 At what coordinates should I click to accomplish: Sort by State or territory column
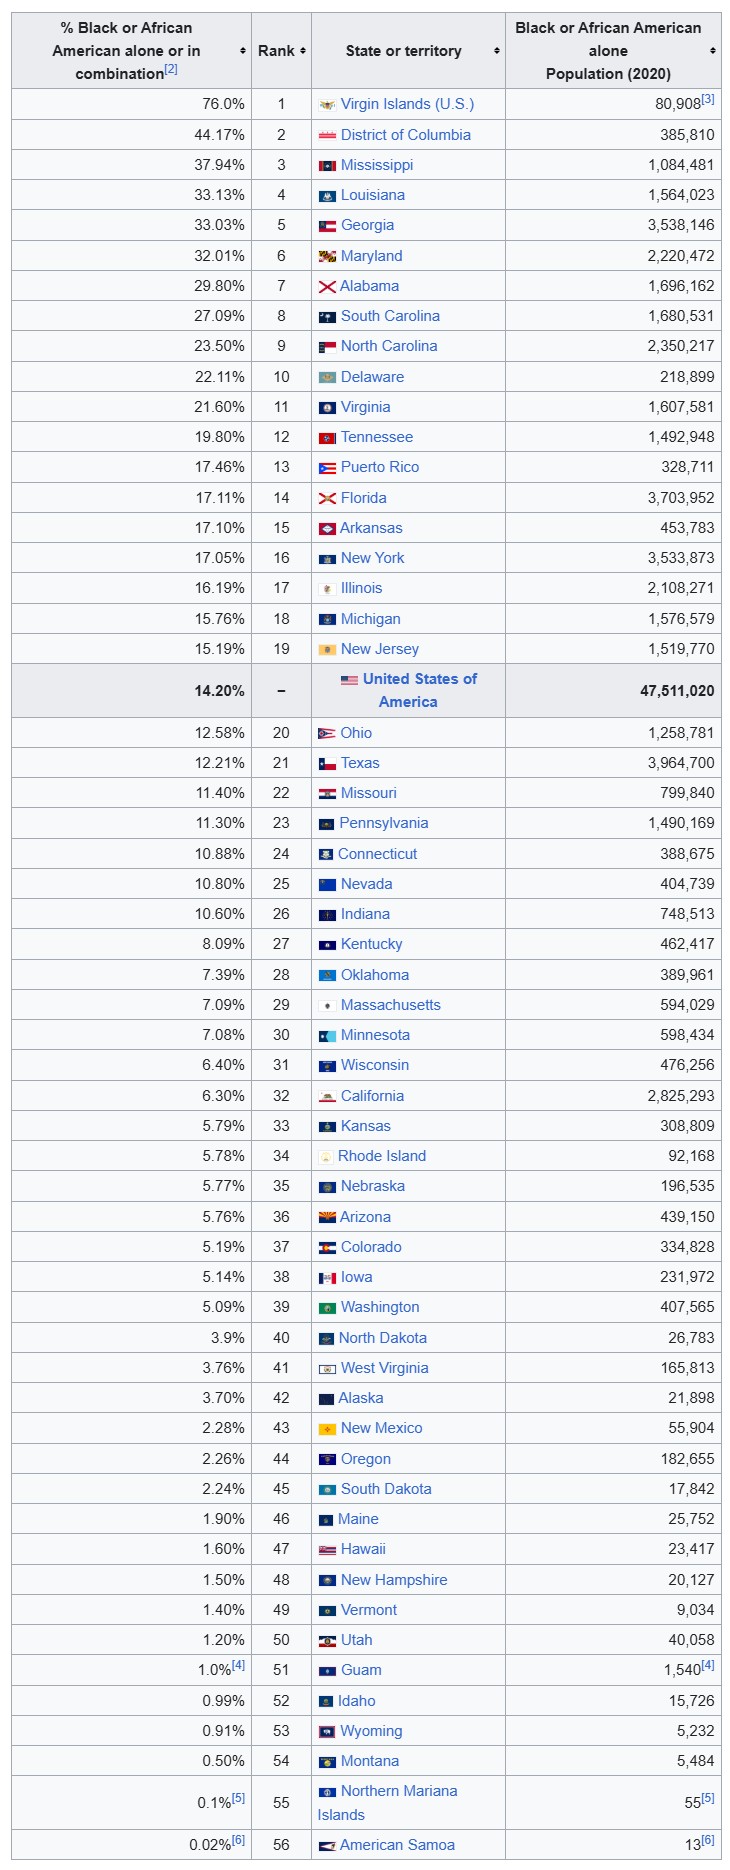pos(496,51)
